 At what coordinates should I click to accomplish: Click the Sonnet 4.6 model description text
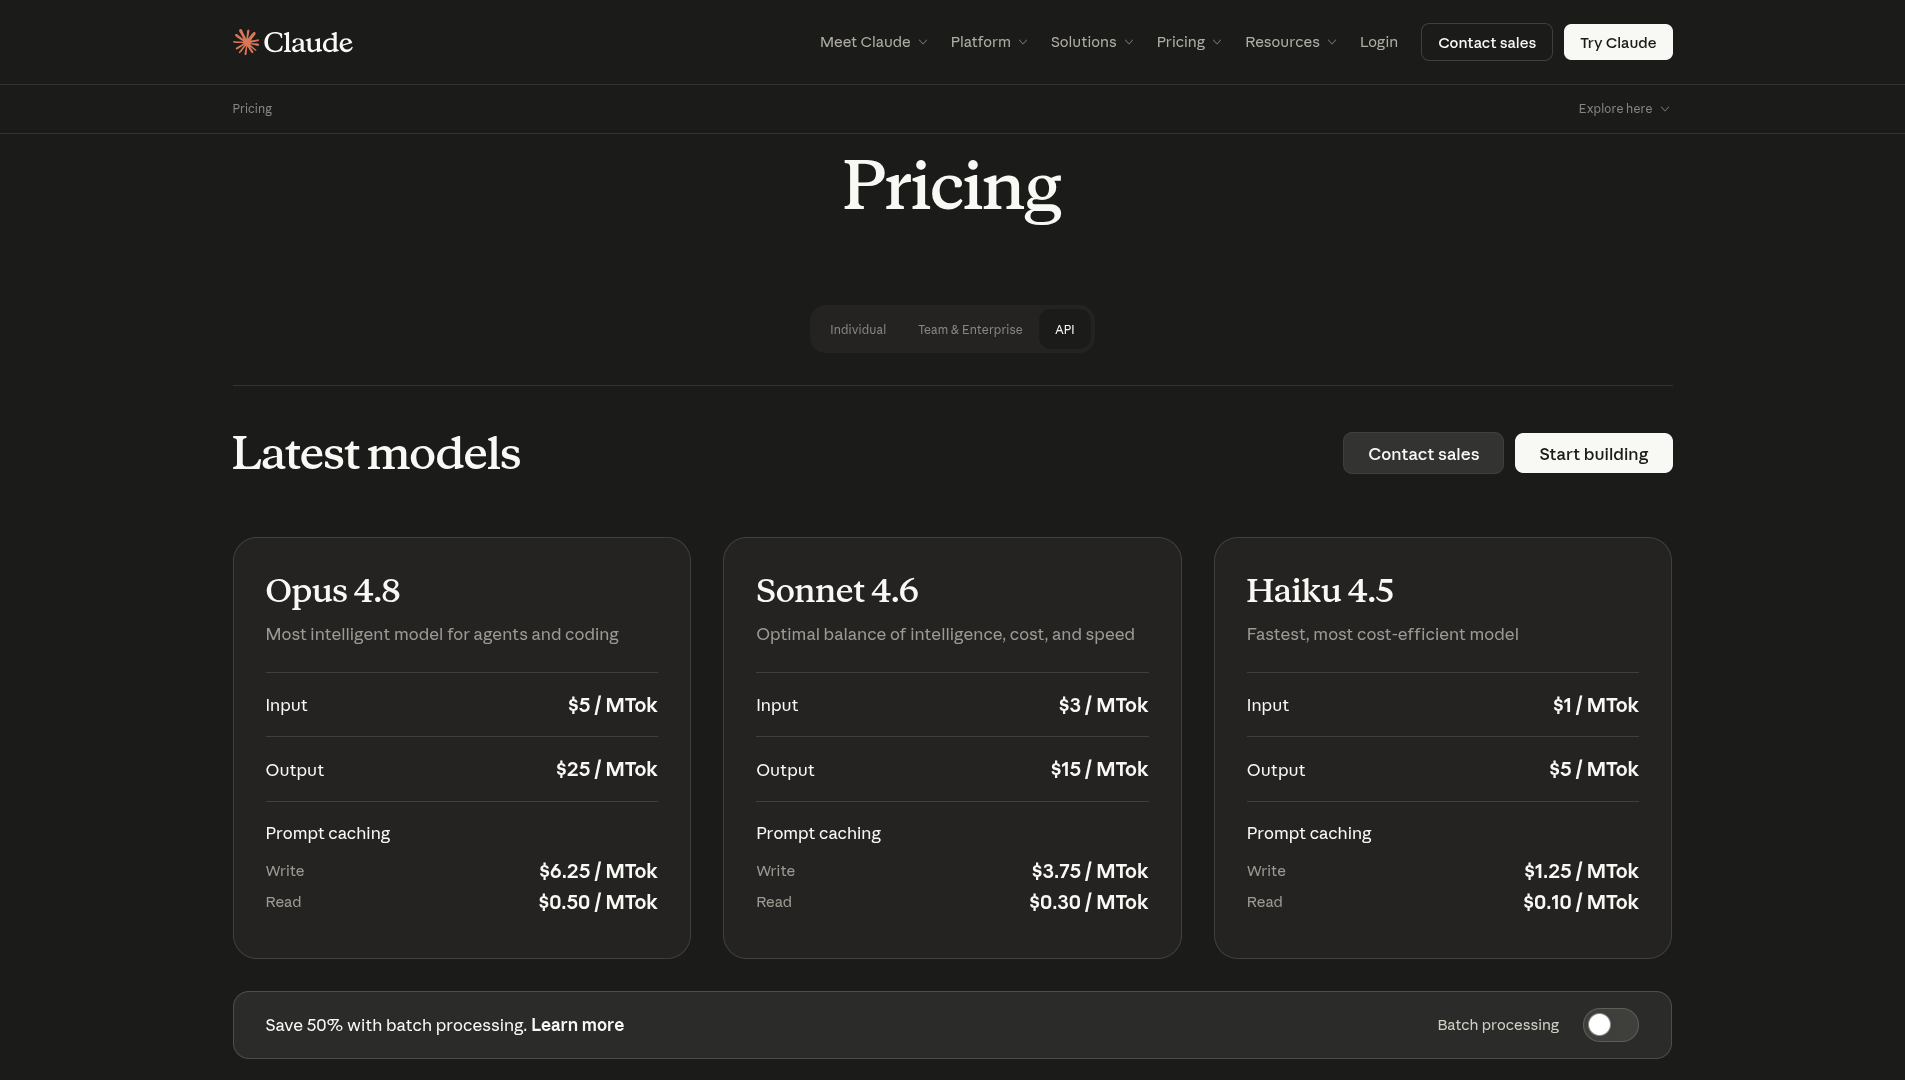coord(945,634)
